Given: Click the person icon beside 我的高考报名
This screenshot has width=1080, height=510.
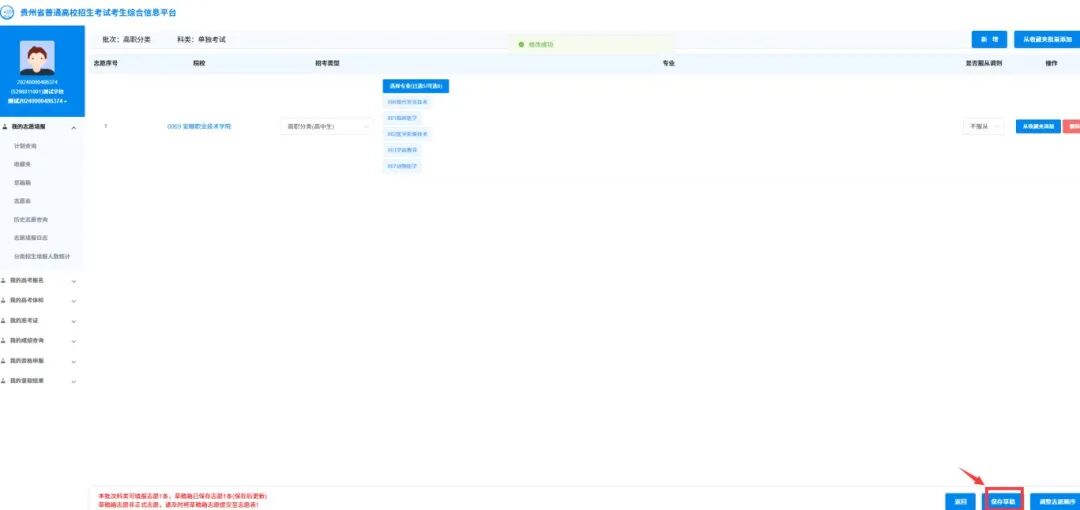Looking at the screenshot, I should point(5,280).
